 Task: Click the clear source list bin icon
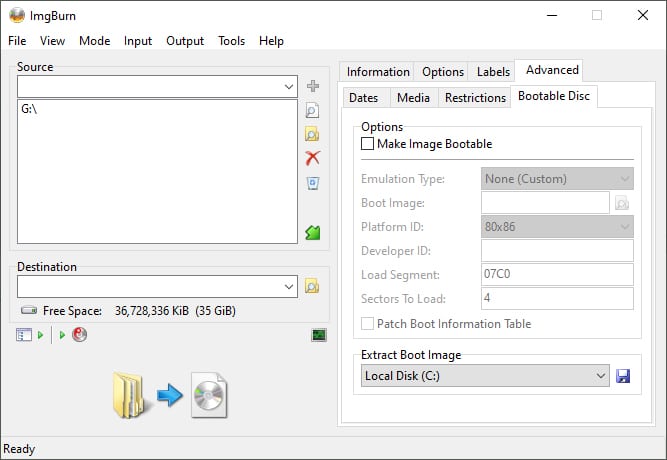click(x=313, y=183)
